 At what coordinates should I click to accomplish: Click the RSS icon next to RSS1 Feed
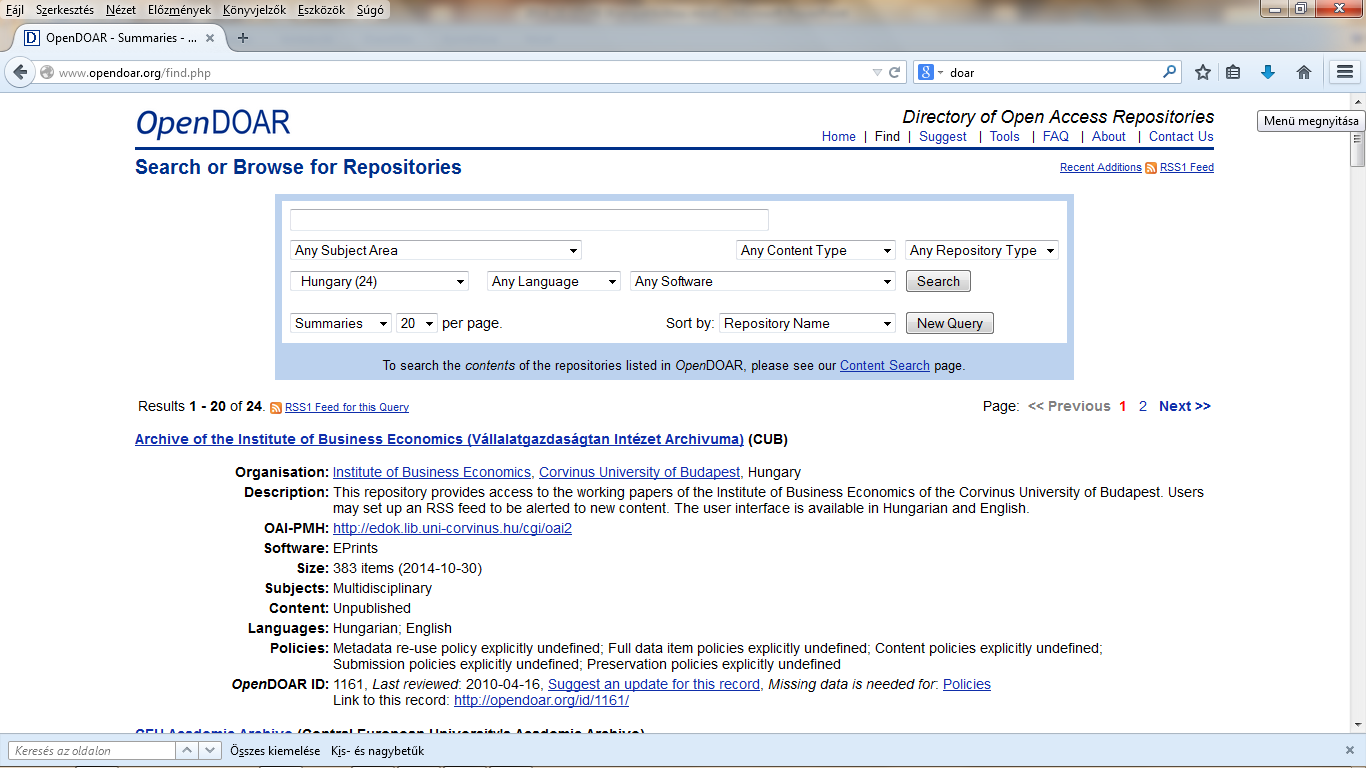click(x=1151, y=168)
